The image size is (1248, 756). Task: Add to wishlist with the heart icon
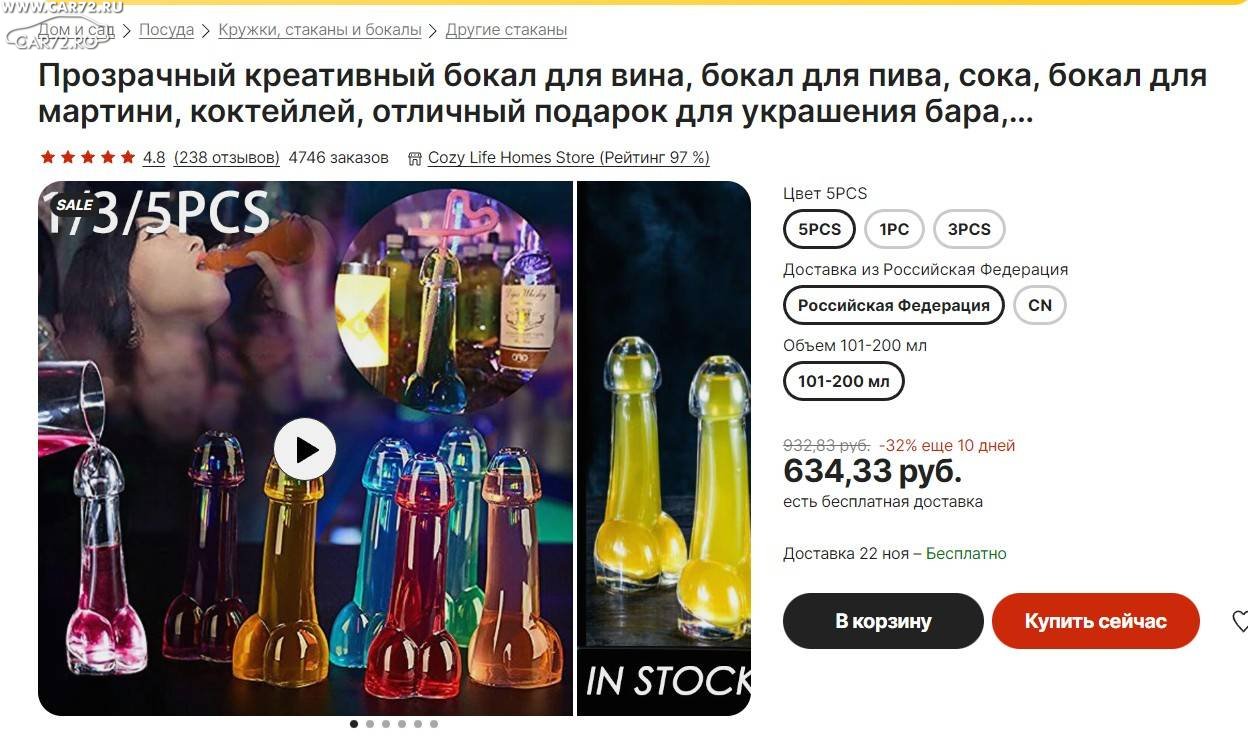1240,621
